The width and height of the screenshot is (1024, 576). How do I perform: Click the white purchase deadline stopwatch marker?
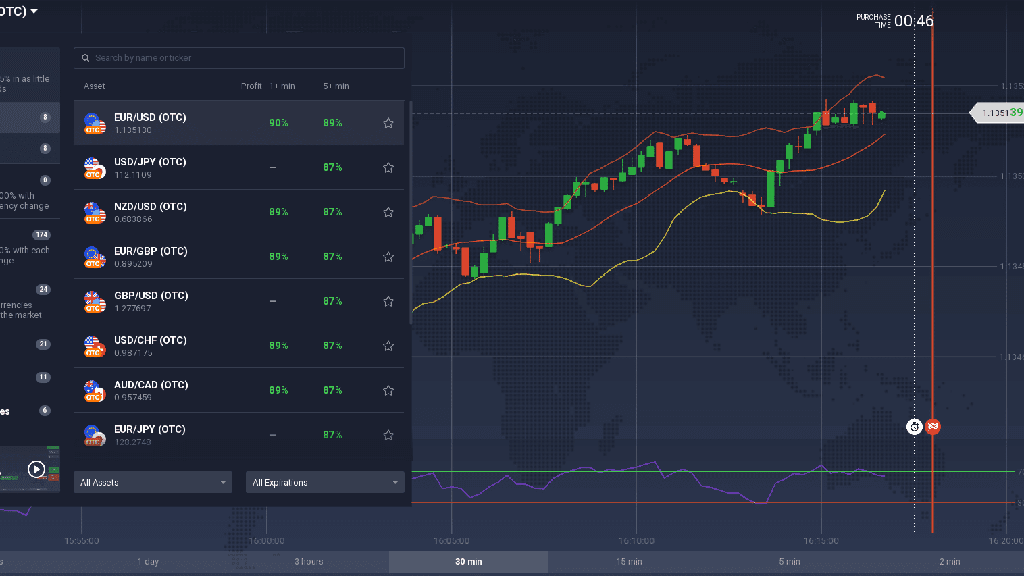(x=914, y=426)
